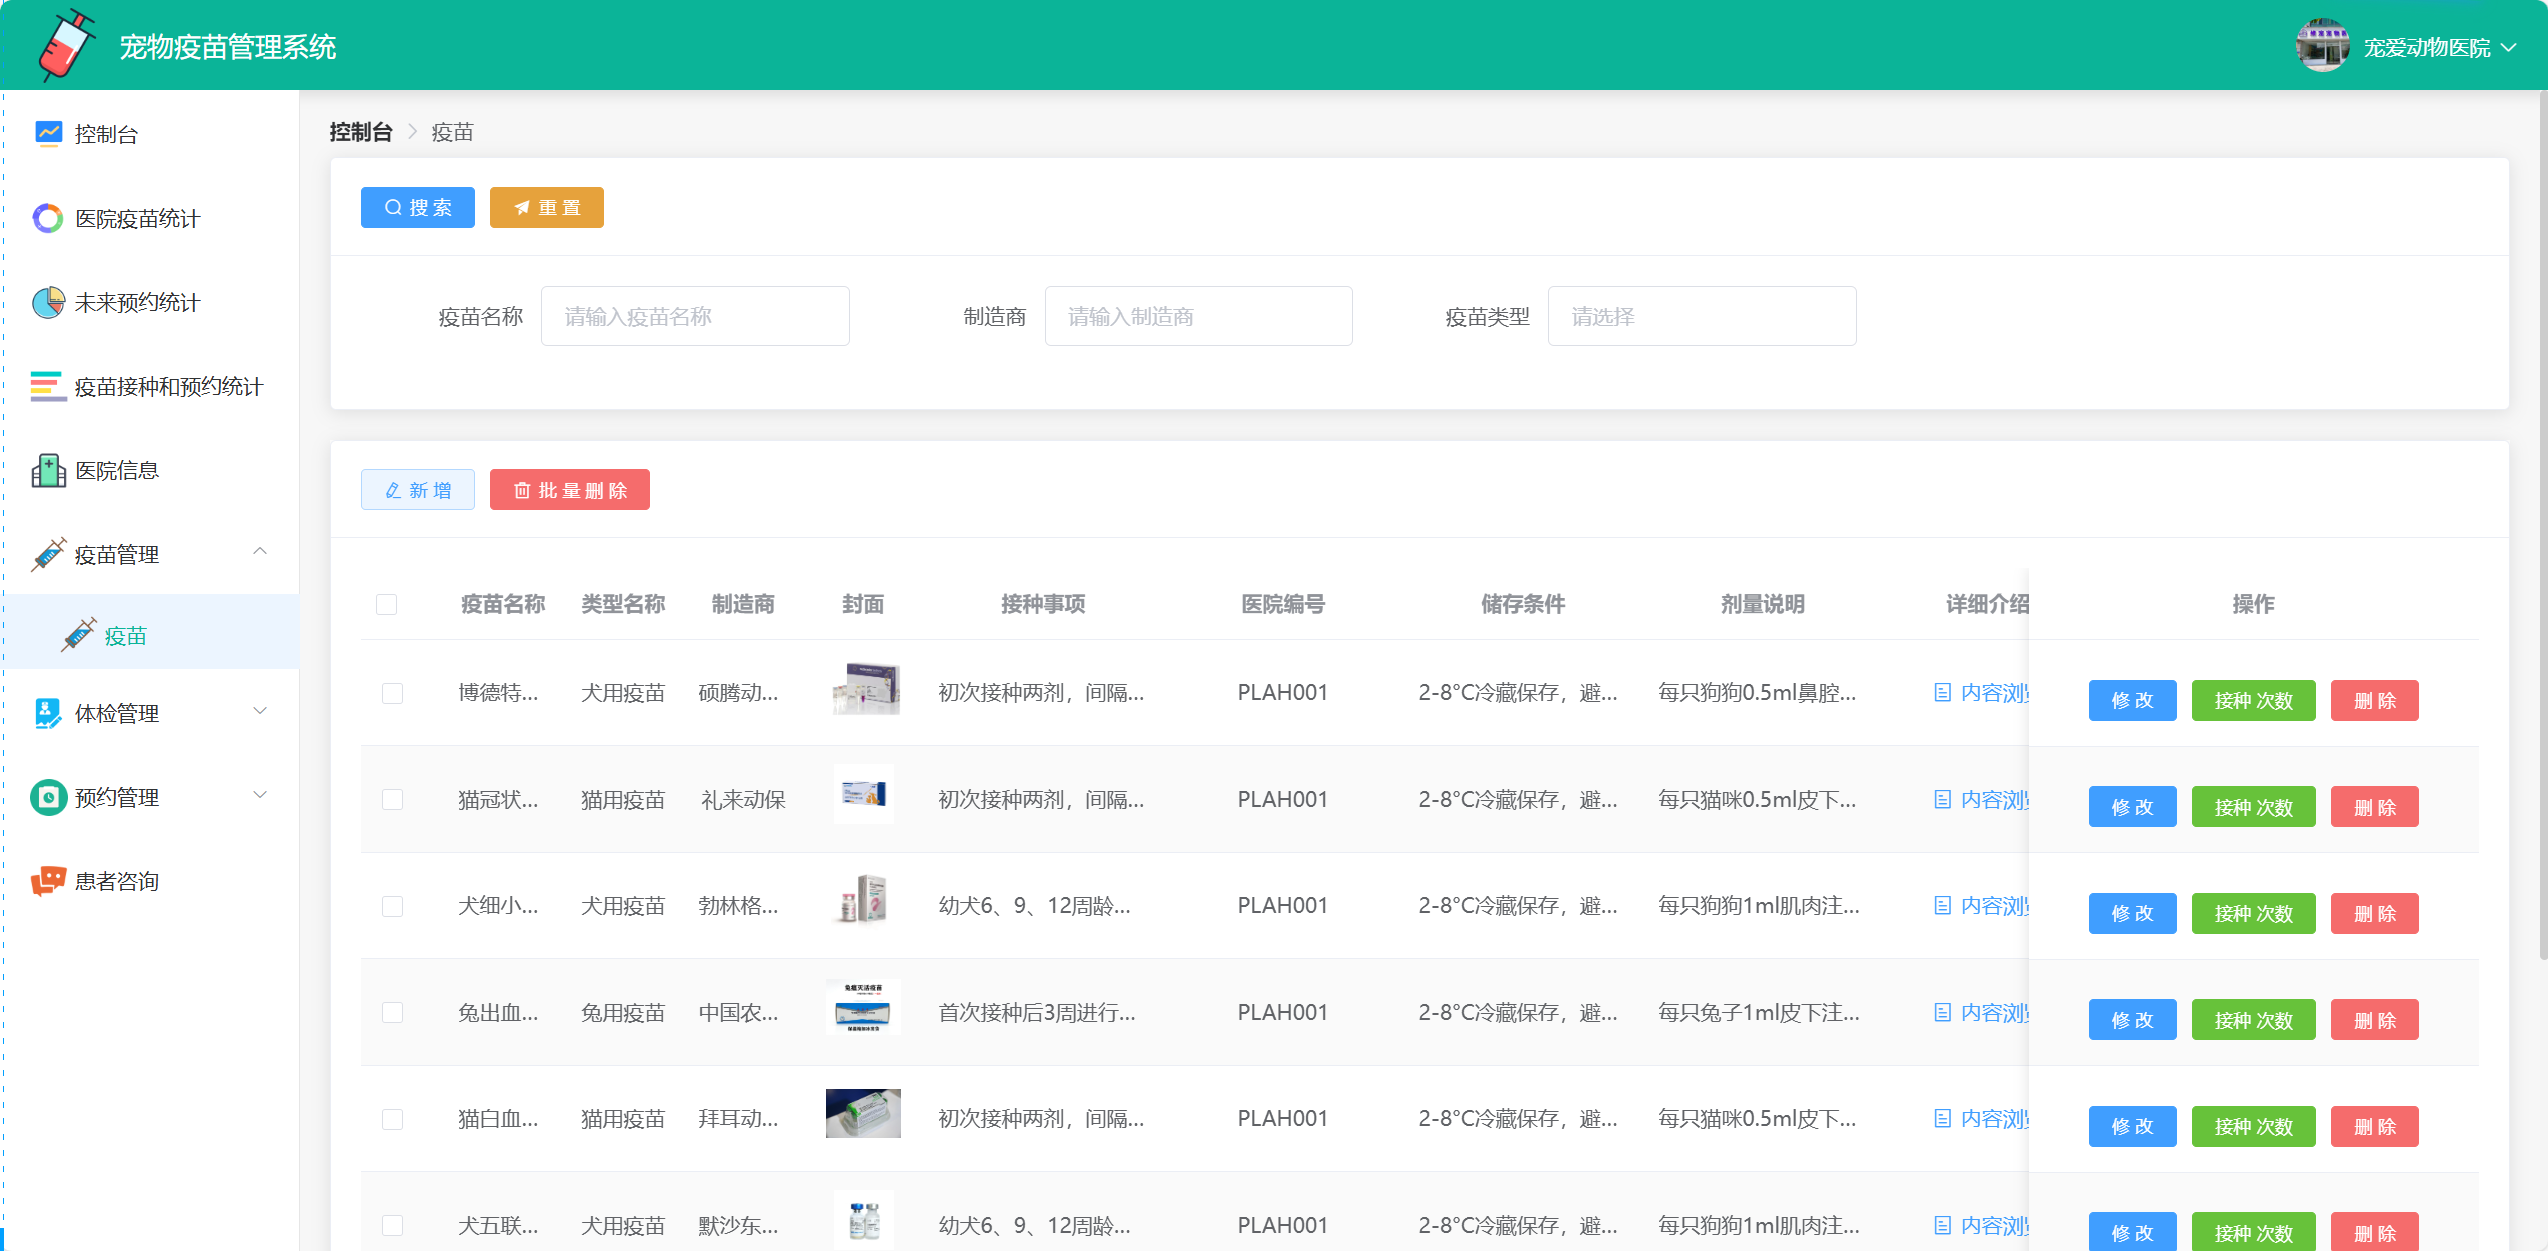Click the 医院疫苗统计 ring chart icon
Screen dimensions: 2548x1251
(x=48, y=218)
